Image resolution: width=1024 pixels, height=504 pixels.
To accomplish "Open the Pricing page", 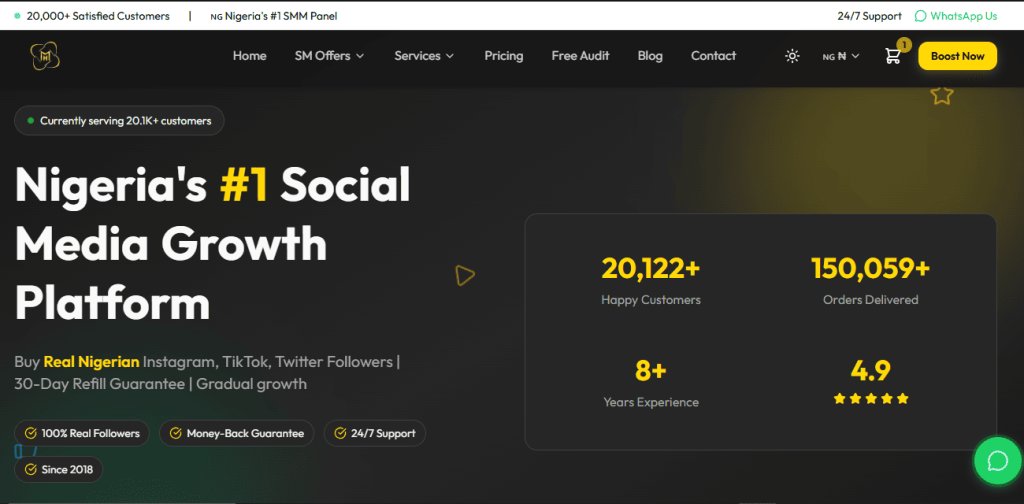I will tap(504, 56).
